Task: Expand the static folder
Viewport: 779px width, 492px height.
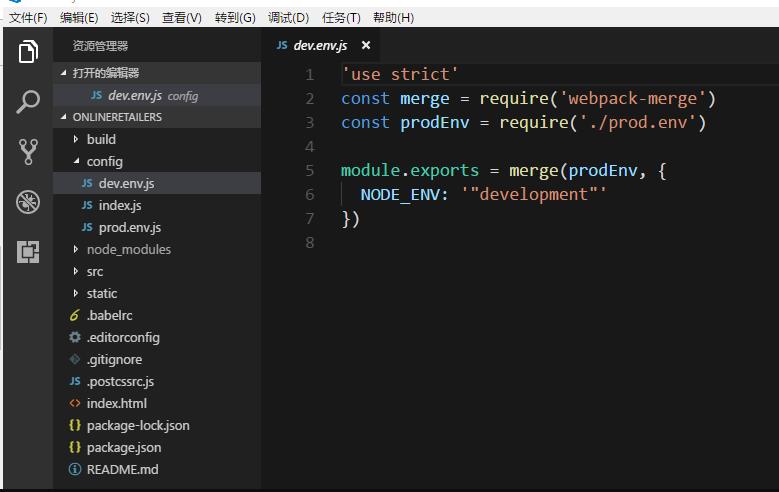Action: coord(76,293)
